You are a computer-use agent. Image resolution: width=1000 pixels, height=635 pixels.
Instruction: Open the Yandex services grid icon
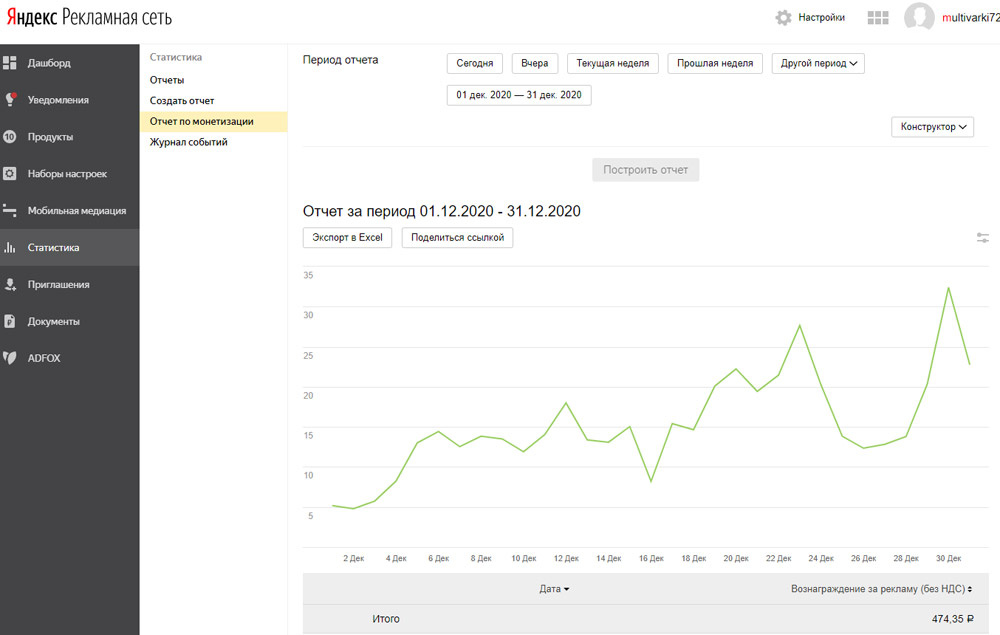(x=878, y=18)
